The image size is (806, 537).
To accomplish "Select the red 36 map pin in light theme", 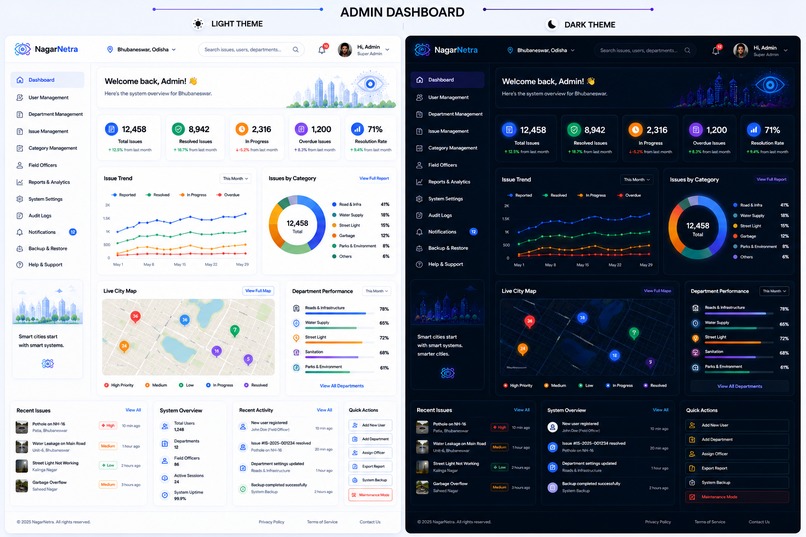I will click(x=135, y=317).
